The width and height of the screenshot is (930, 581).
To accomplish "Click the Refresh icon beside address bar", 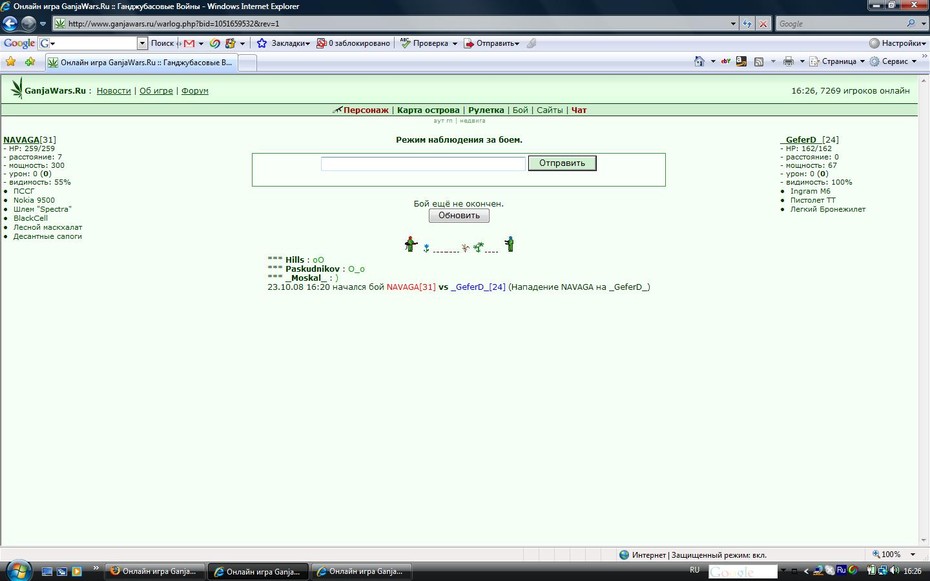I will [x=747, y=24].
